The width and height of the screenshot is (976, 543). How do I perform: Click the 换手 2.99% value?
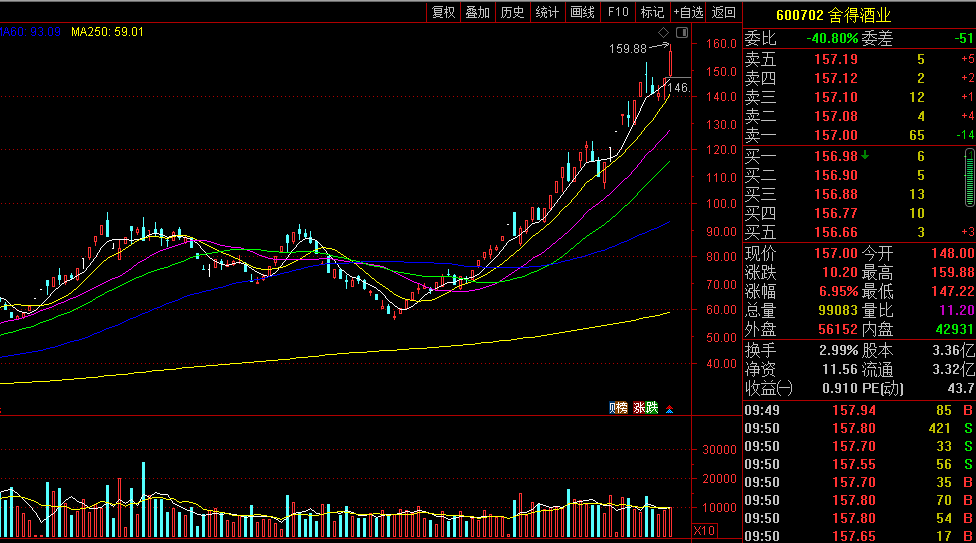(x=838, y=351)
